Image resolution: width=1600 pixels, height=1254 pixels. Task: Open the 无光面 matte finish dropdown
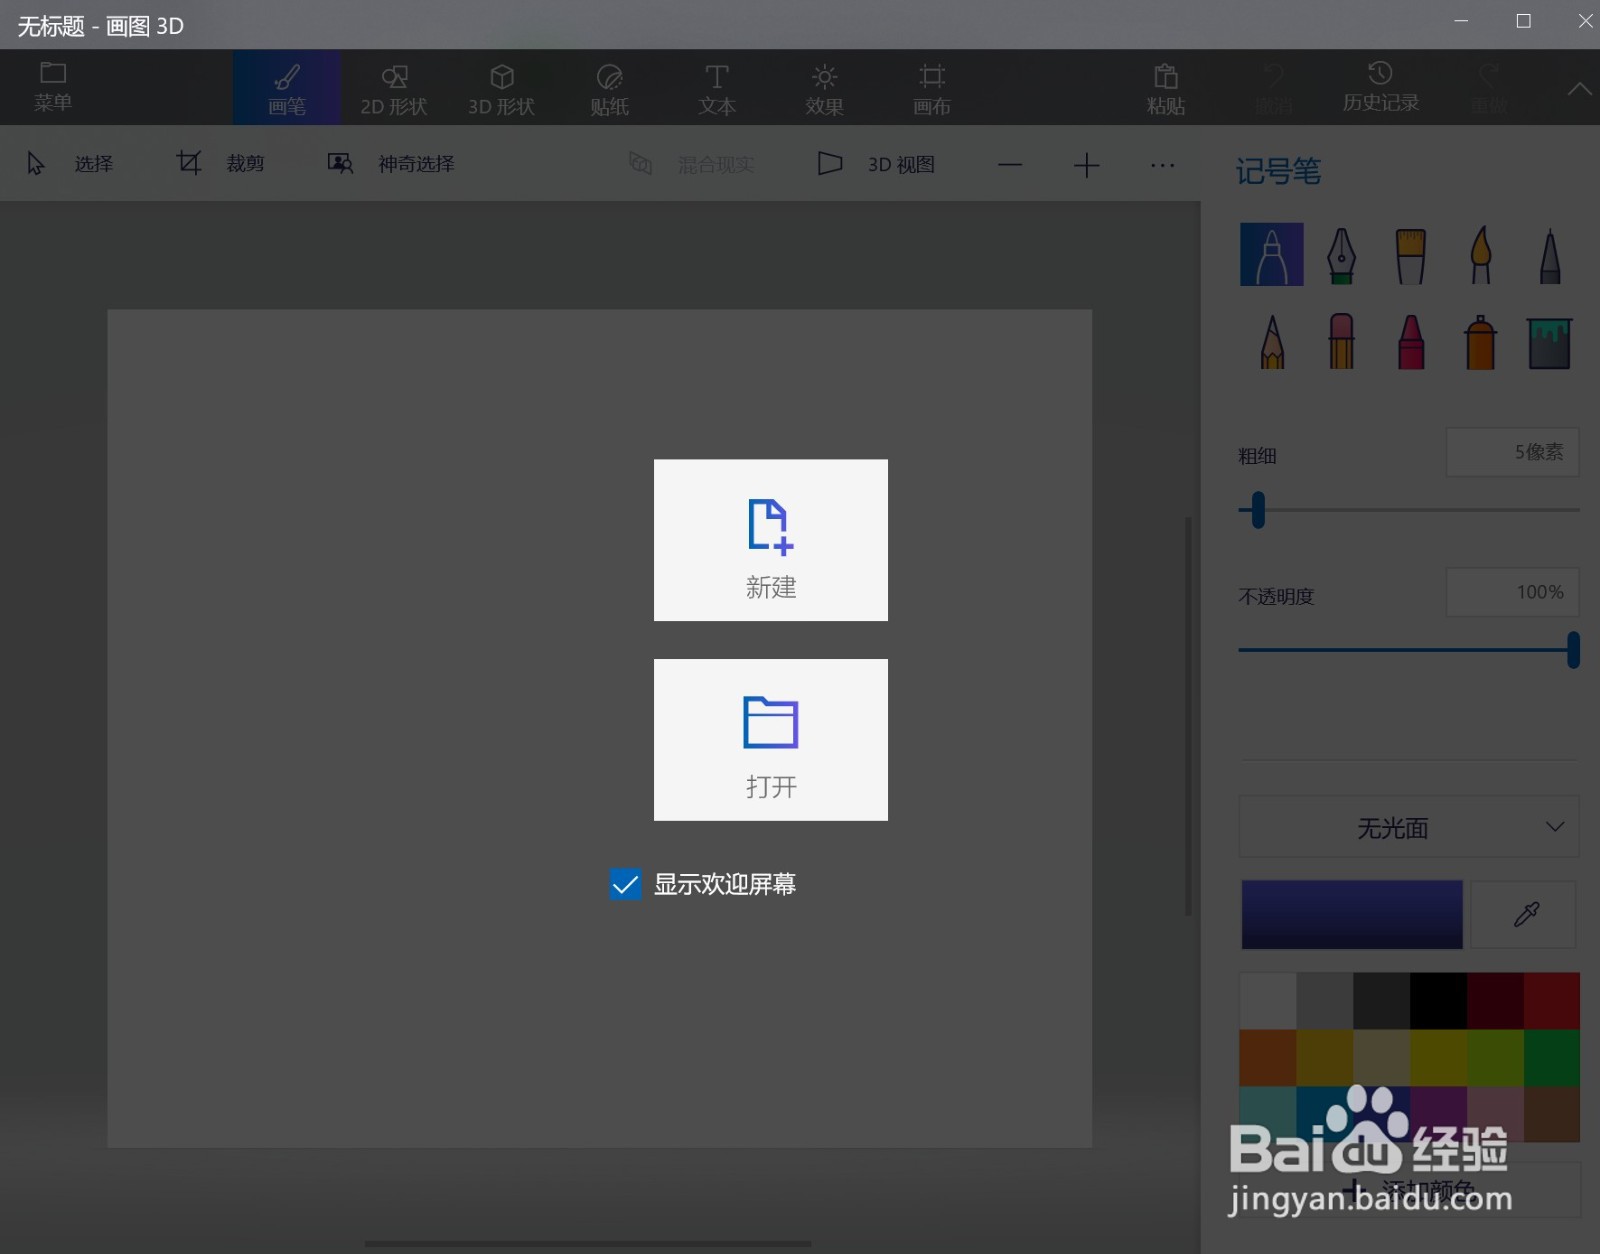click(1407, 827)
